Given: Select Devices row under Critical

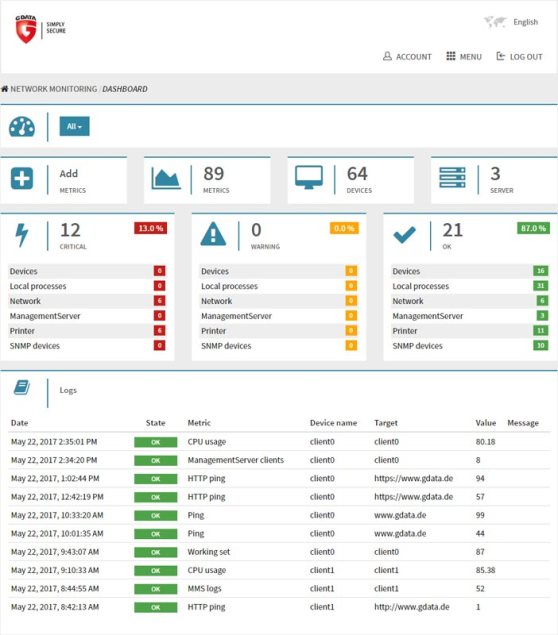Looking at the screenshot, I should pos(87,271).
